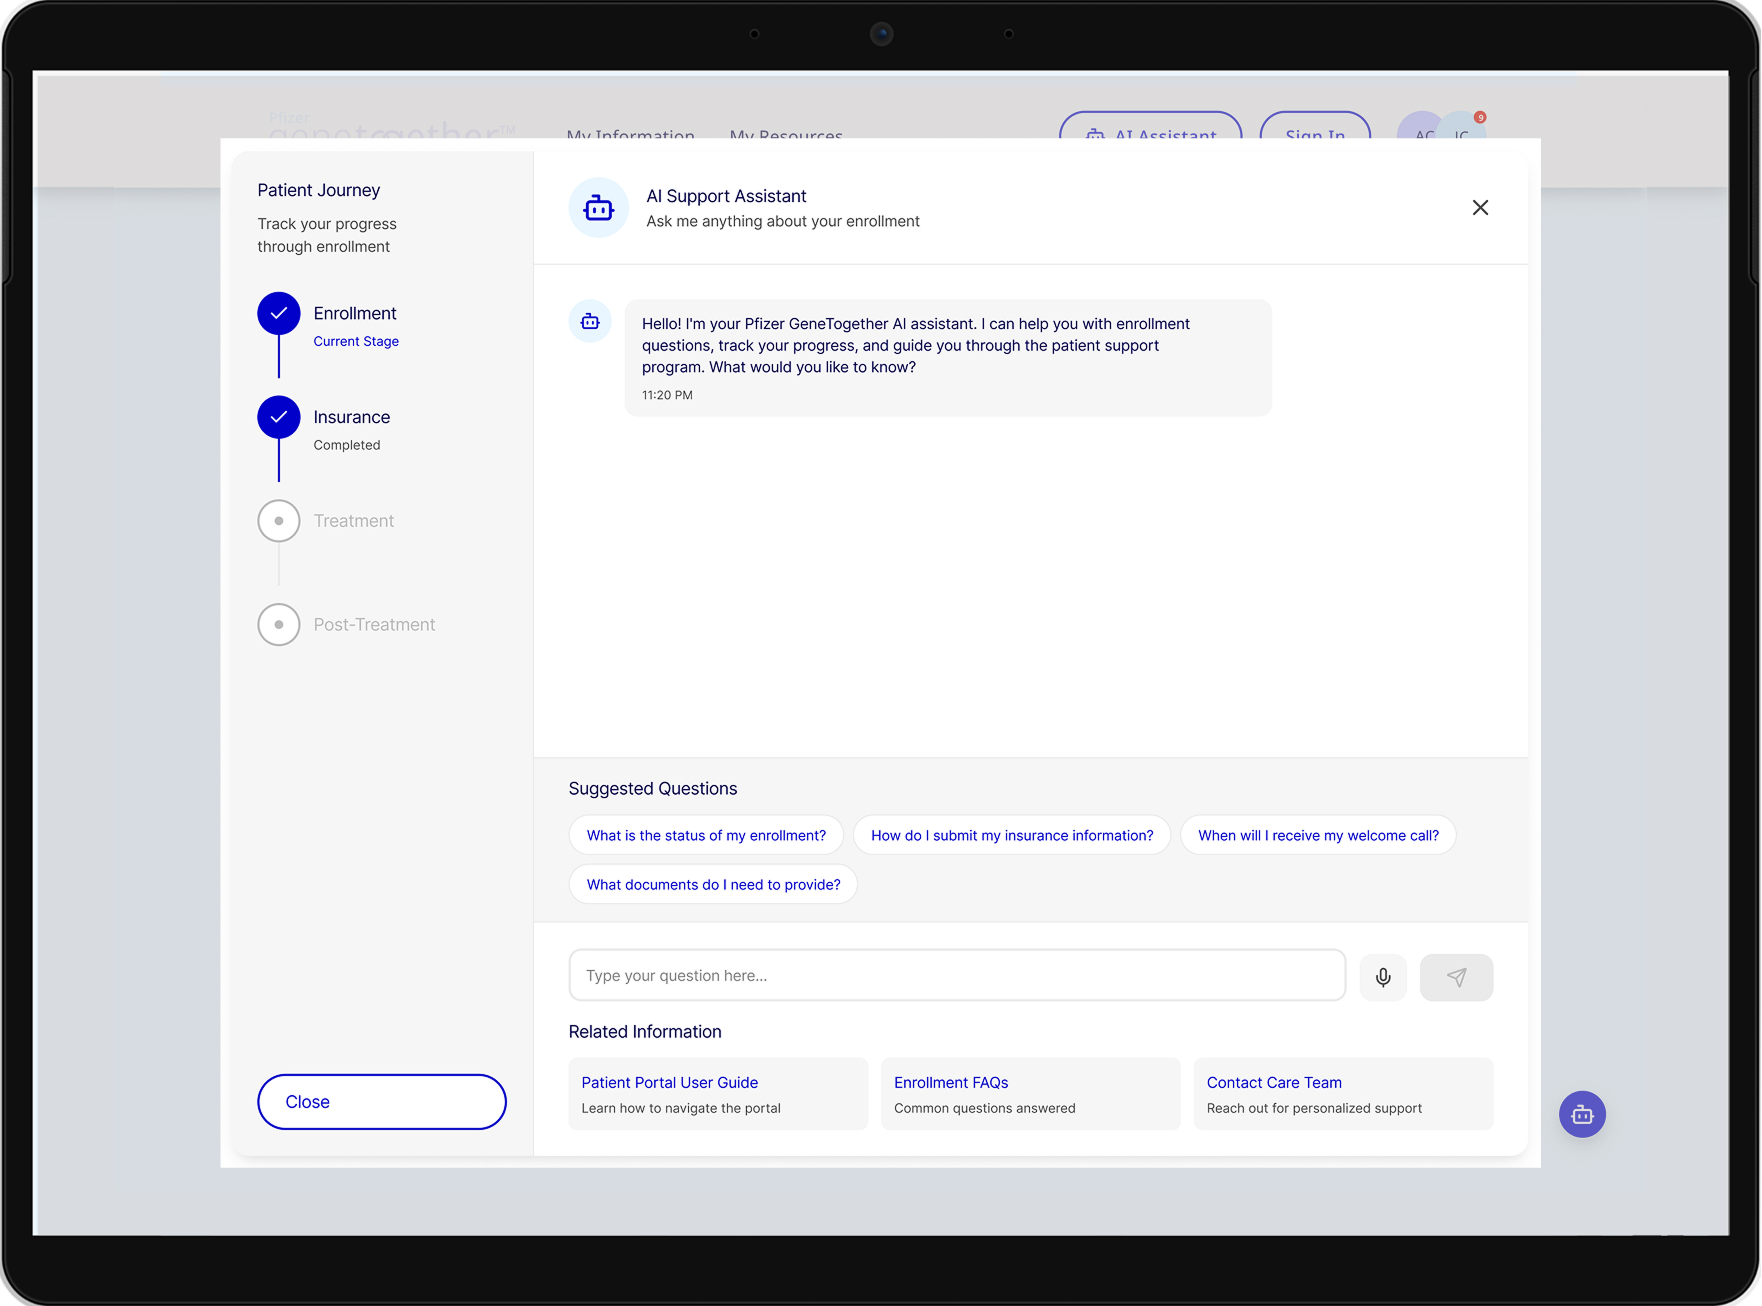Click the question input field to type
This screenshot has height=1306, width=1762.
coord(956,975)
